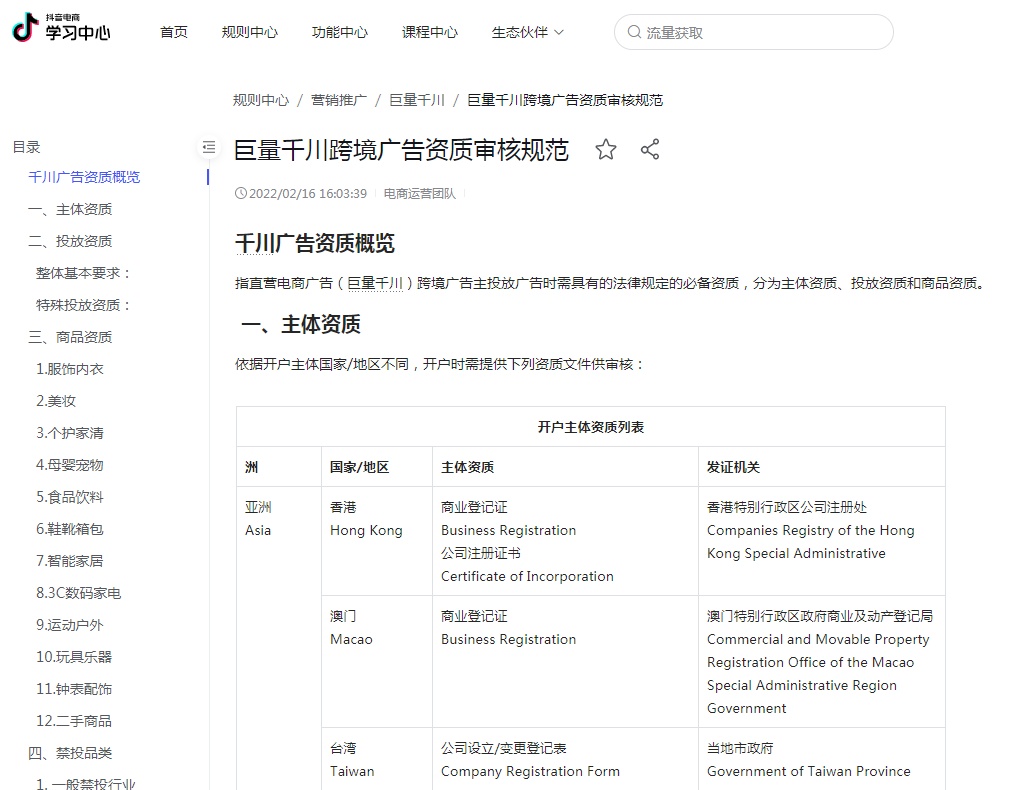Jump to 四、禁投品类 section
Image resolution: width=1013 pixels, height=790 pixels.
(70, 753)
